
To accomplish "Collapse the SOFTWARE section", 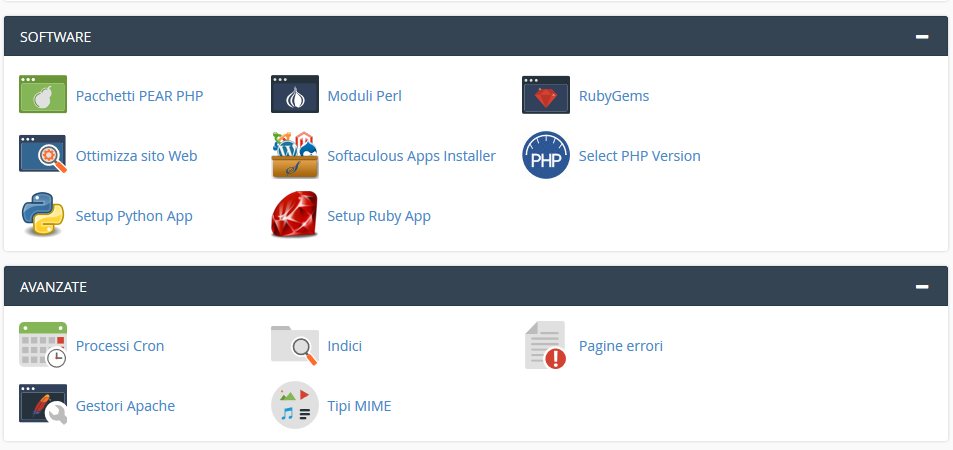I will (x=922, y=37).
